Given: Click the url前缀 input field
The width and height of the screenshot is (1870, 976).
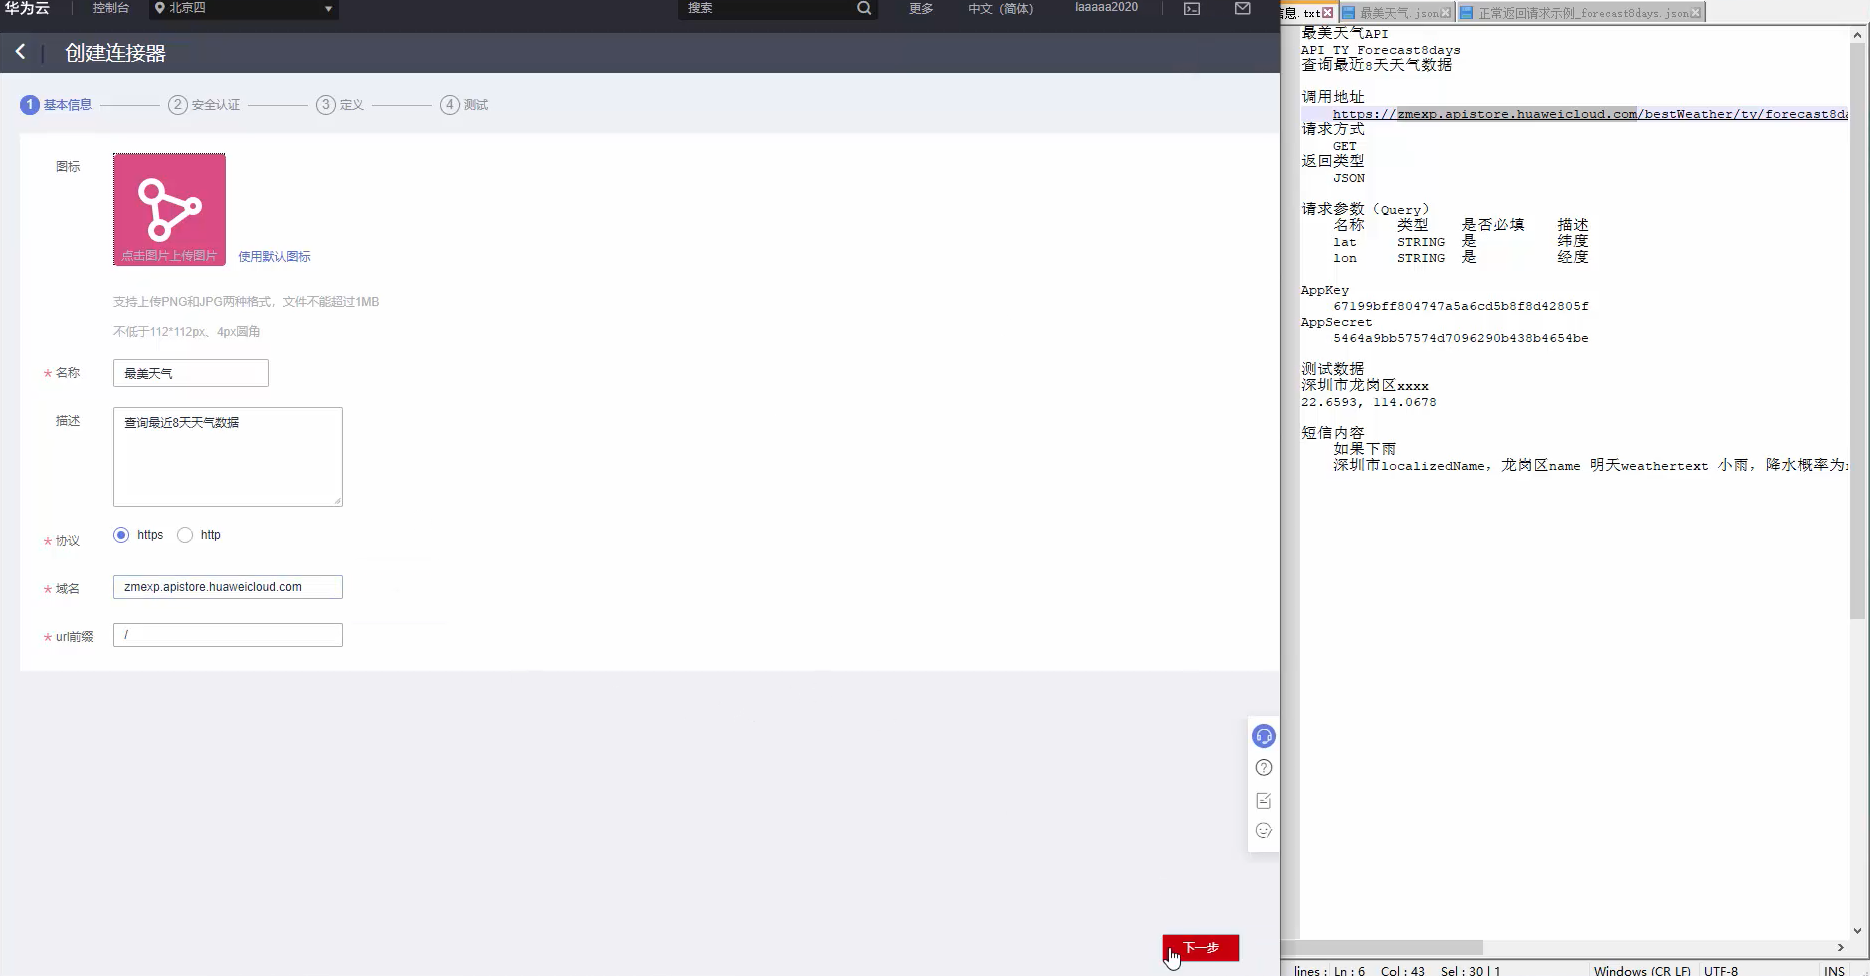Looking at the screenshot, I should [x=228, y=635].
